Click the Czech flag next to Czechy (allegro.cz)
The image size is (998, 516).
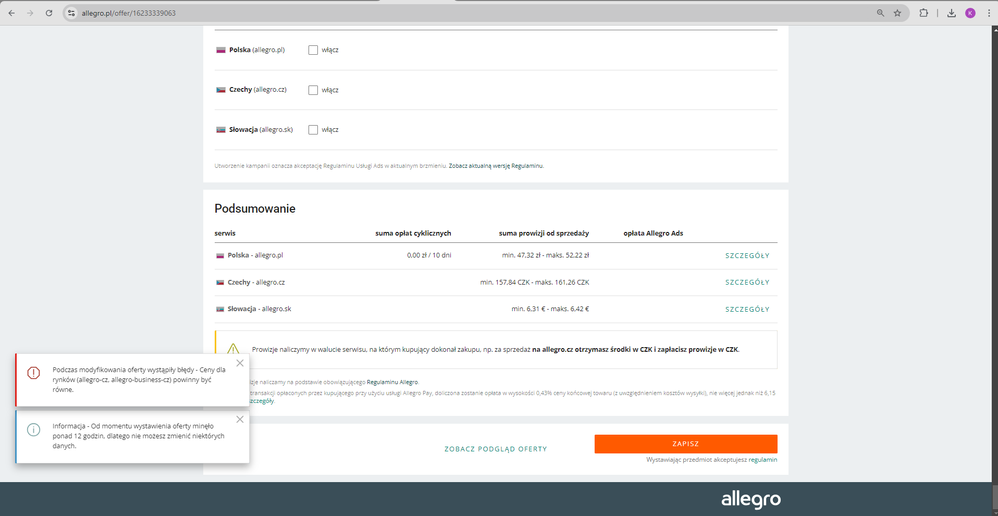[221, 90]
